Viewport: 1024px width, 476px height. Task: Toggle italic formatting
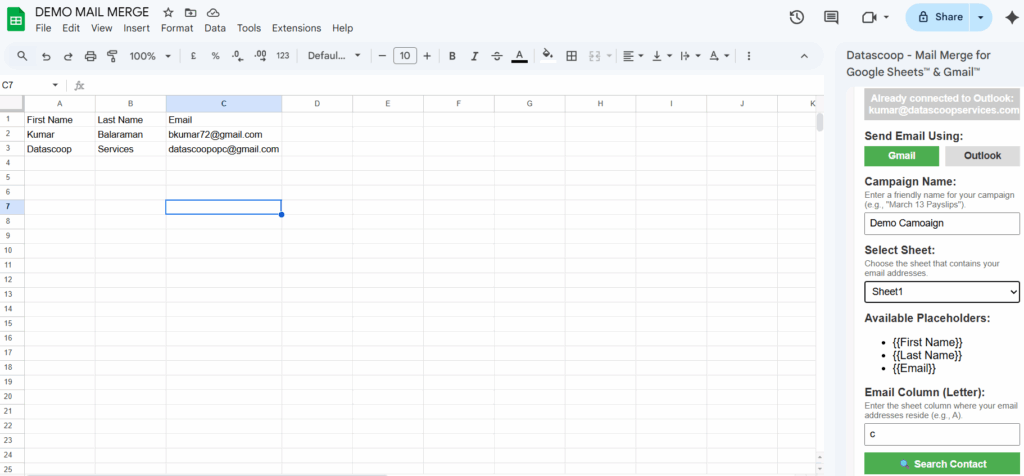pyautogui.click(x=474, y=56)
